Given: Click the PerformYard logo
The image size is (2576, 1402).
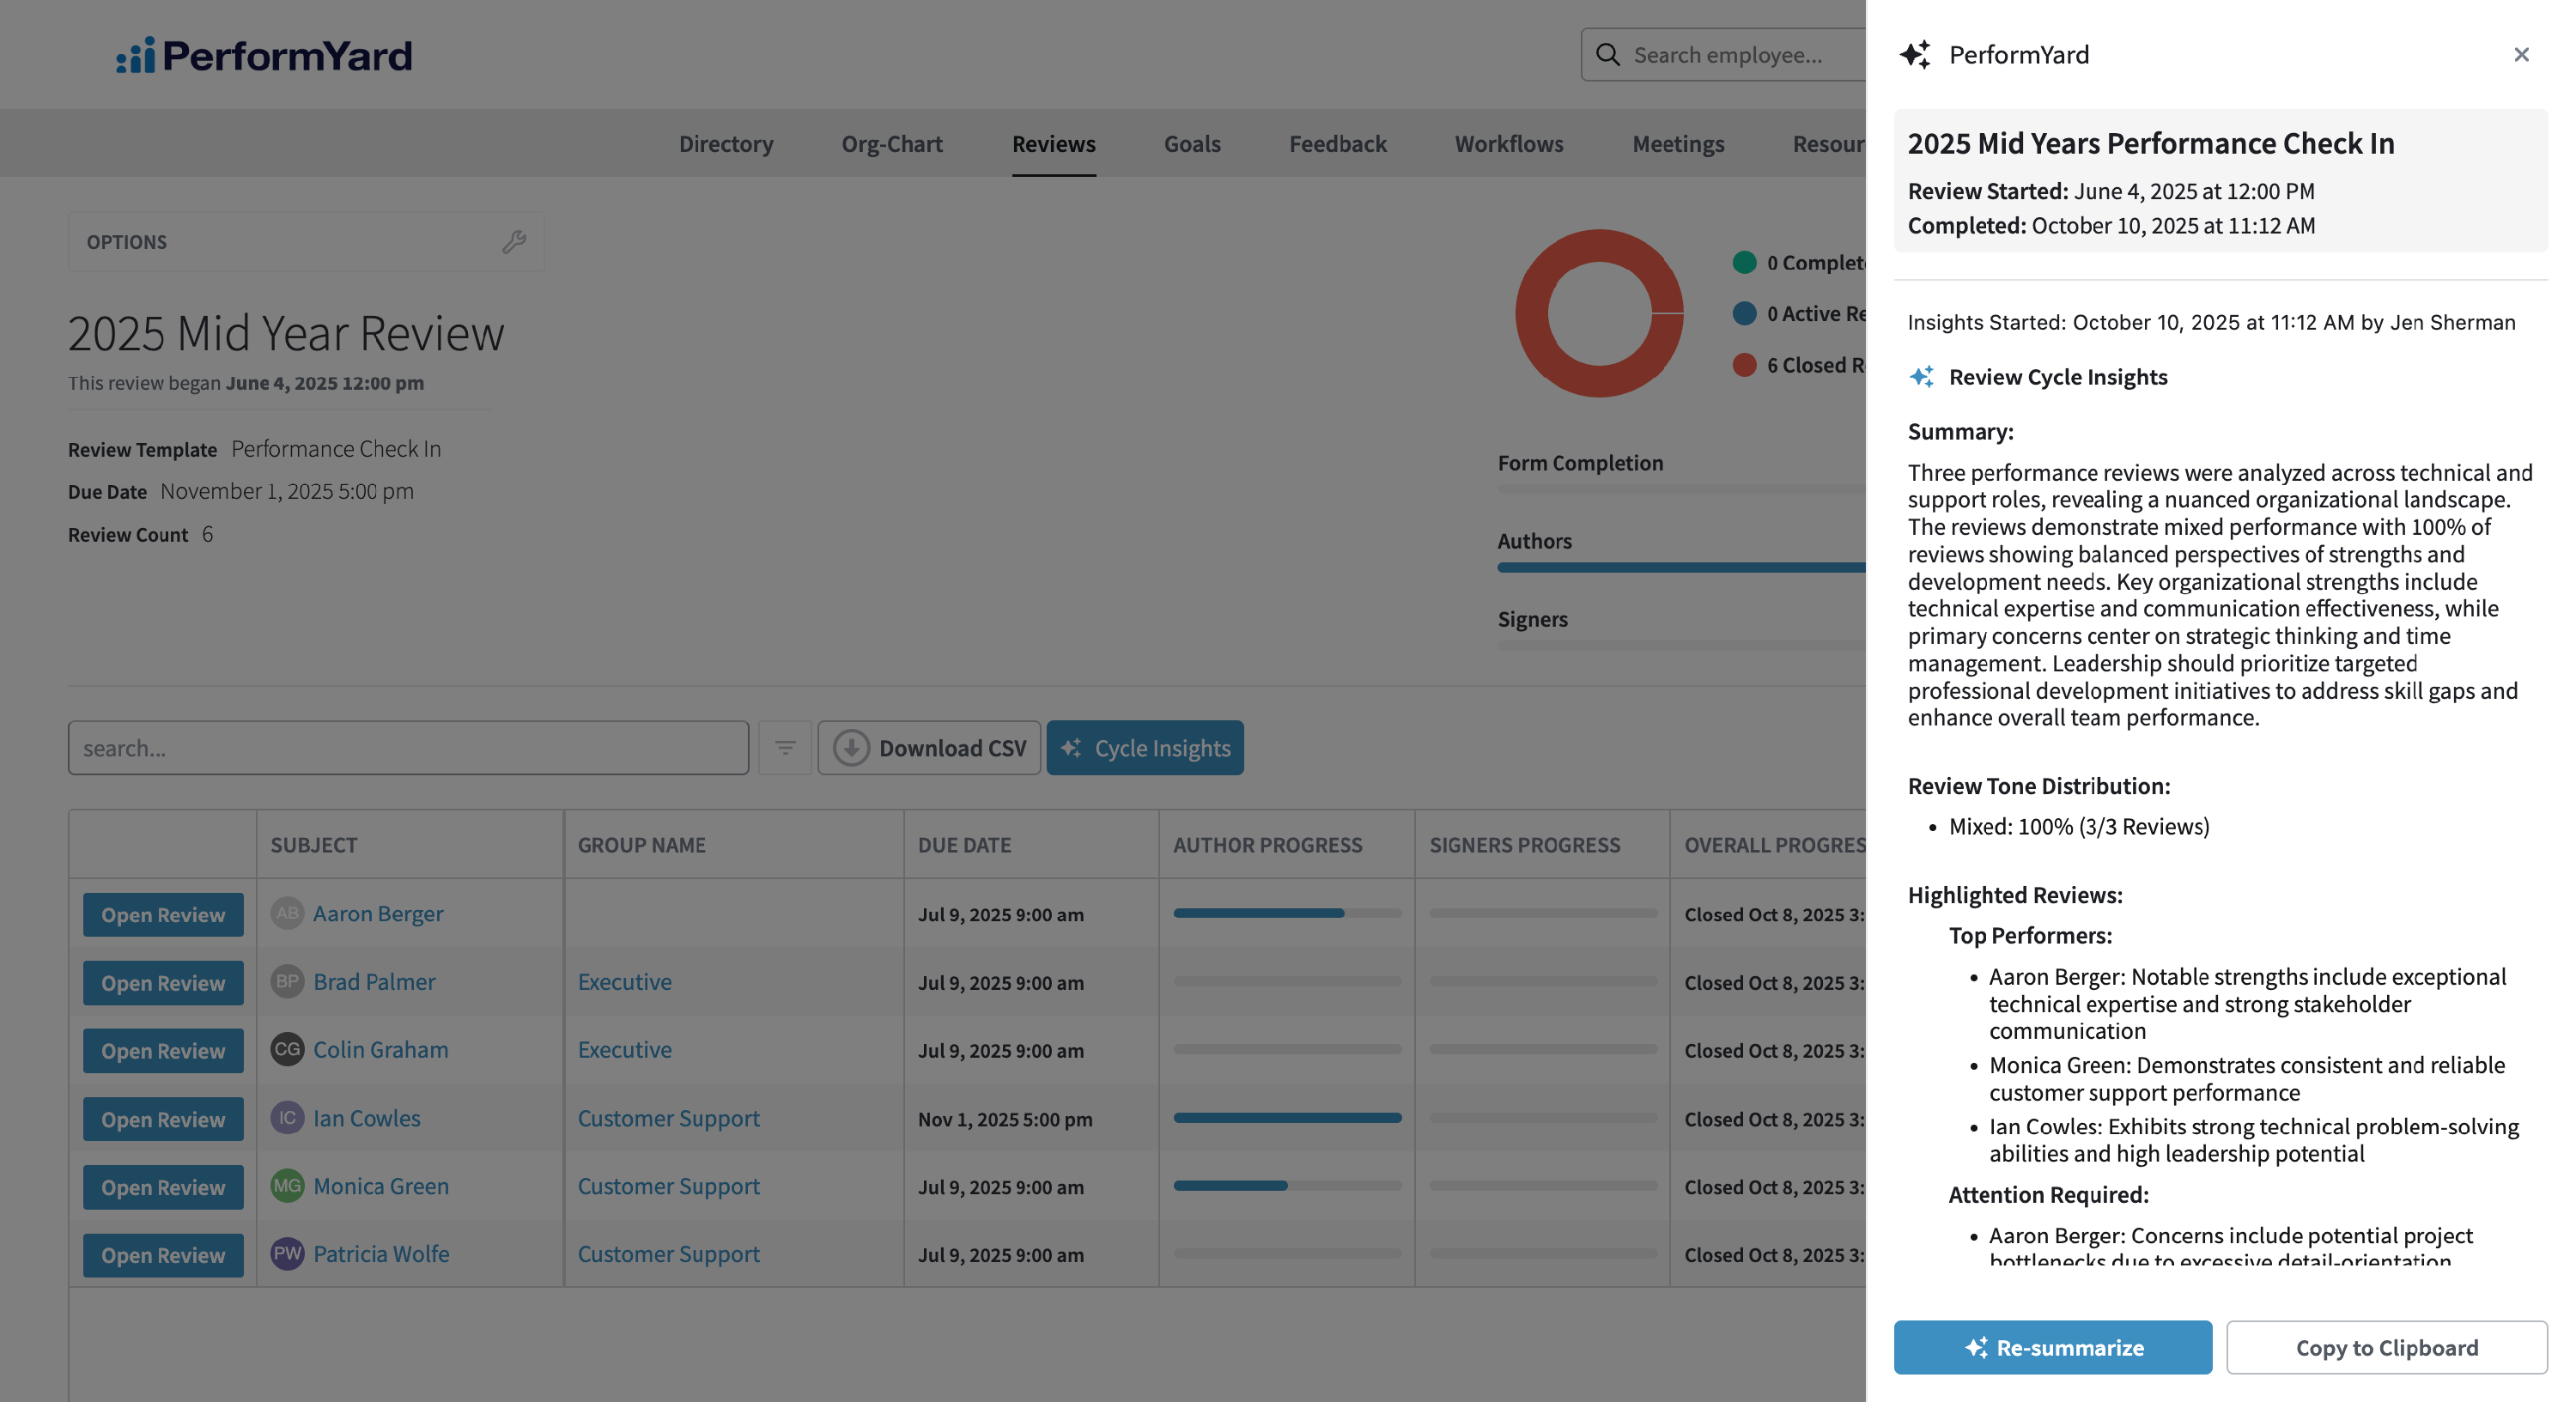Looking at the screenshot, I should [x=264, y=55].
